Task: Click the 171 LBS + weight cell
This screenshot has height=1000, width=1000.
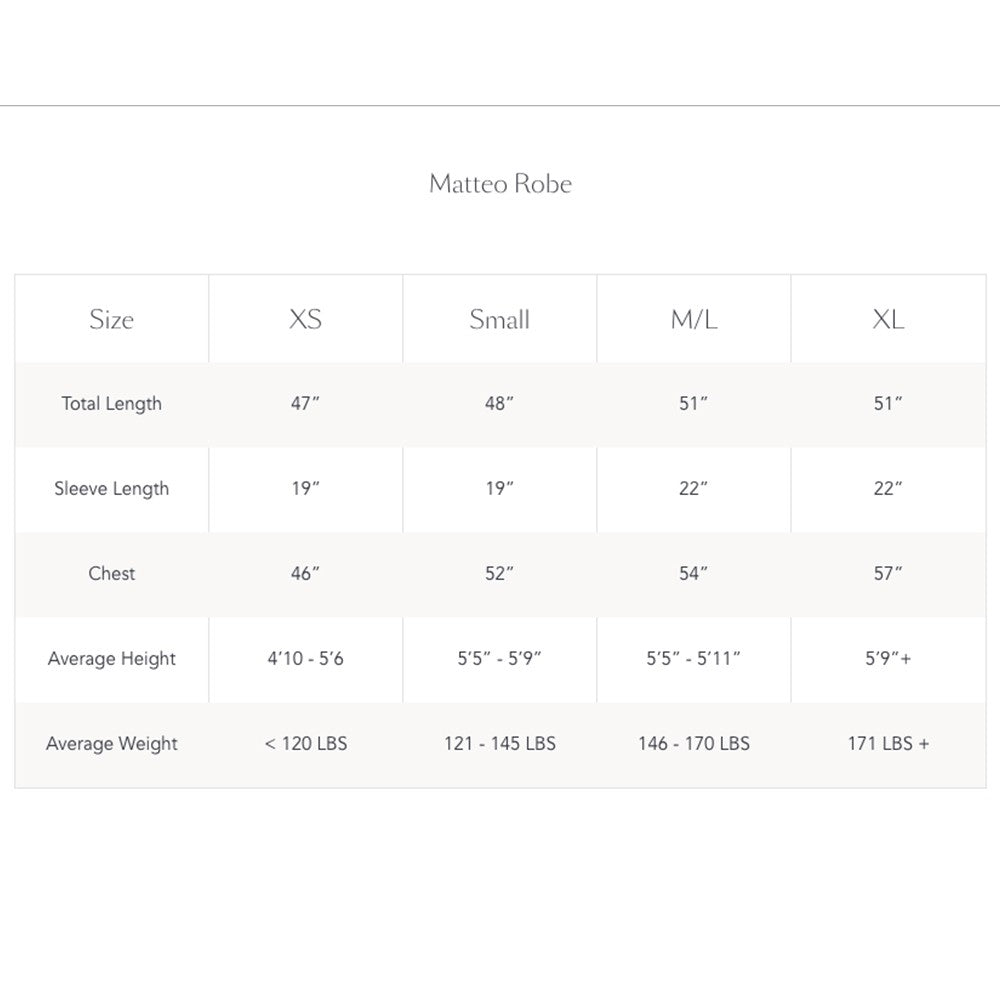Action: [x=887, y=744]
